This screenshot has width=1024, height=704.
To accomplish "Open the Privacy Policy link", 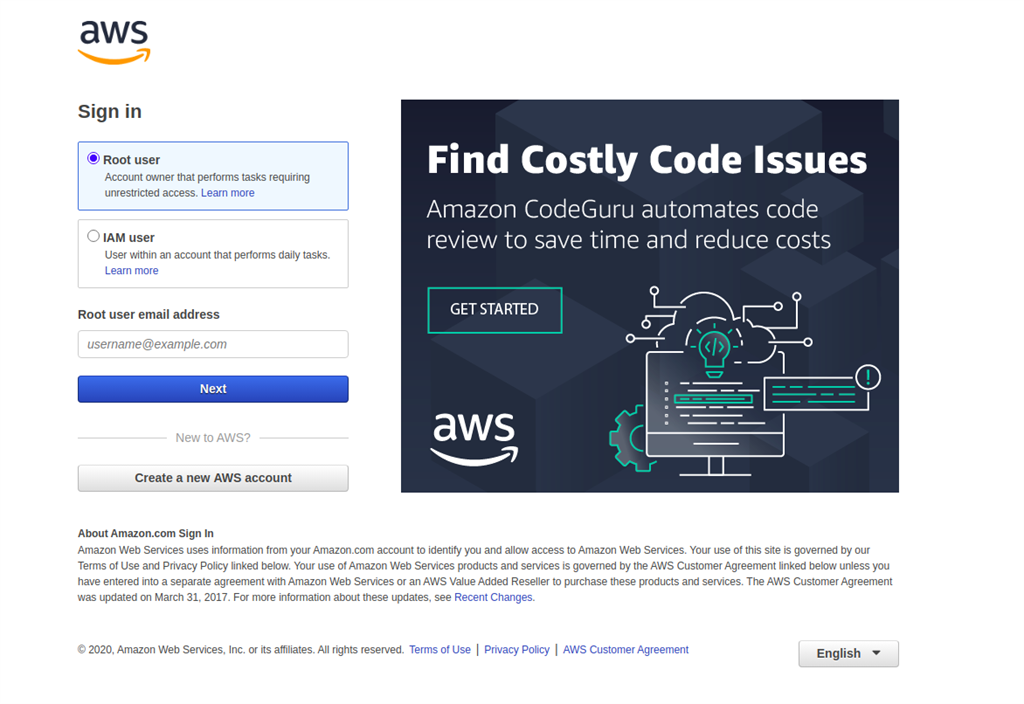I will click(x=517, y=650).
